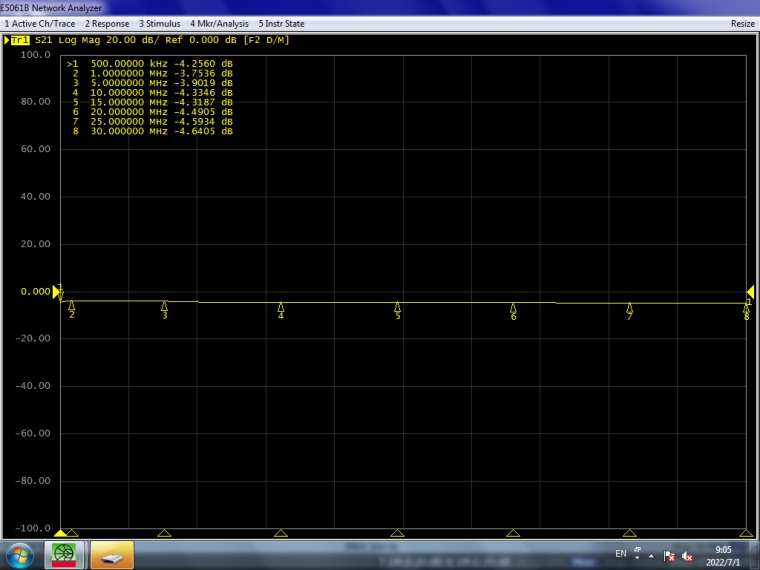Image resolution: width=760 pixels, height=570 pixels.
Task: Click marker 3 on the trace
Action: (x=164, y=310)
